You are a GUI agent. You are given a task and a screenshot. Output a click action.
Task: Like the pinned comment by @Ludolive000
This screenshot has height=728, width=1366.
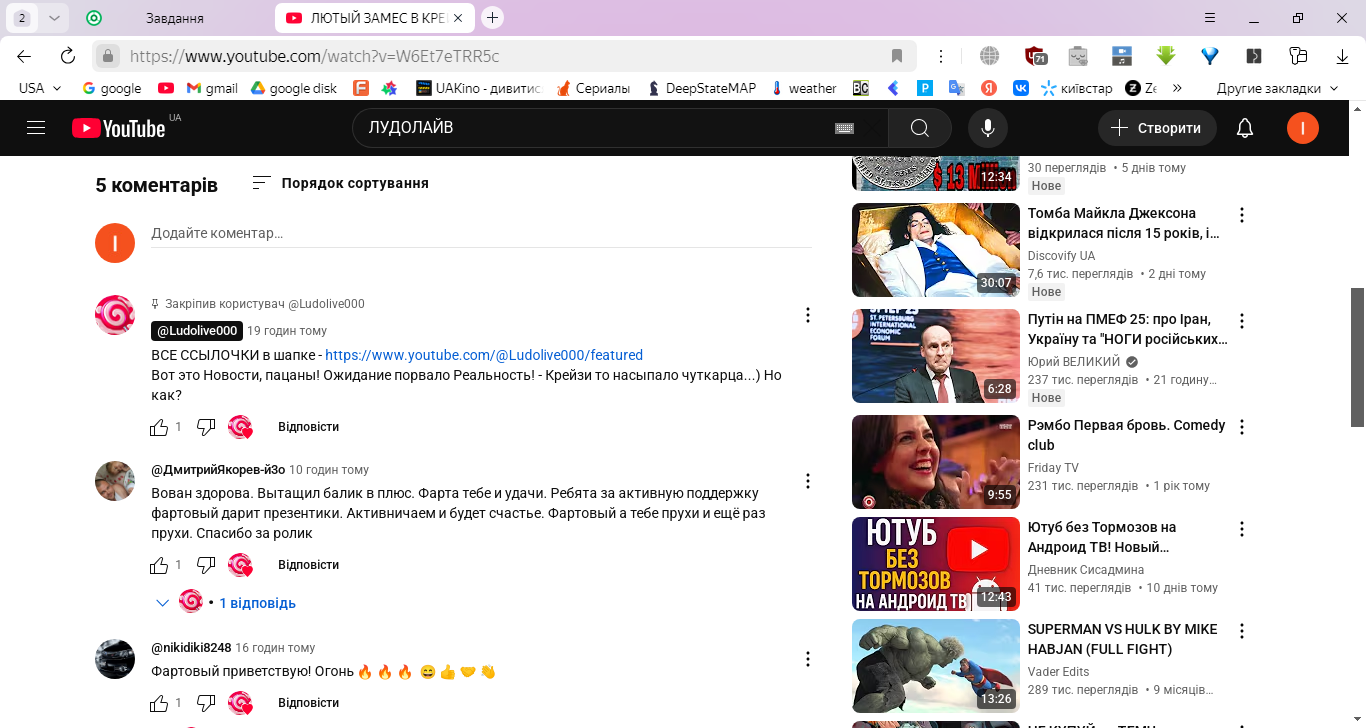(x=159, y=427)
